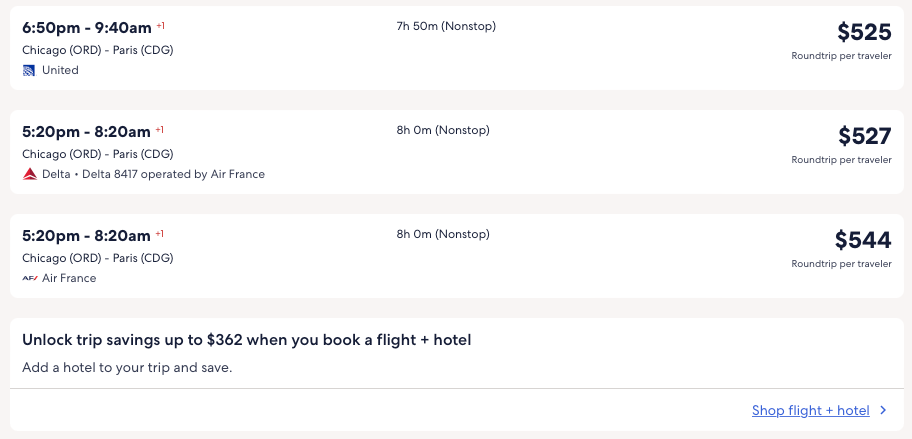Click the Air France 8h 0m (Nonstop) duration

[443, 234]
